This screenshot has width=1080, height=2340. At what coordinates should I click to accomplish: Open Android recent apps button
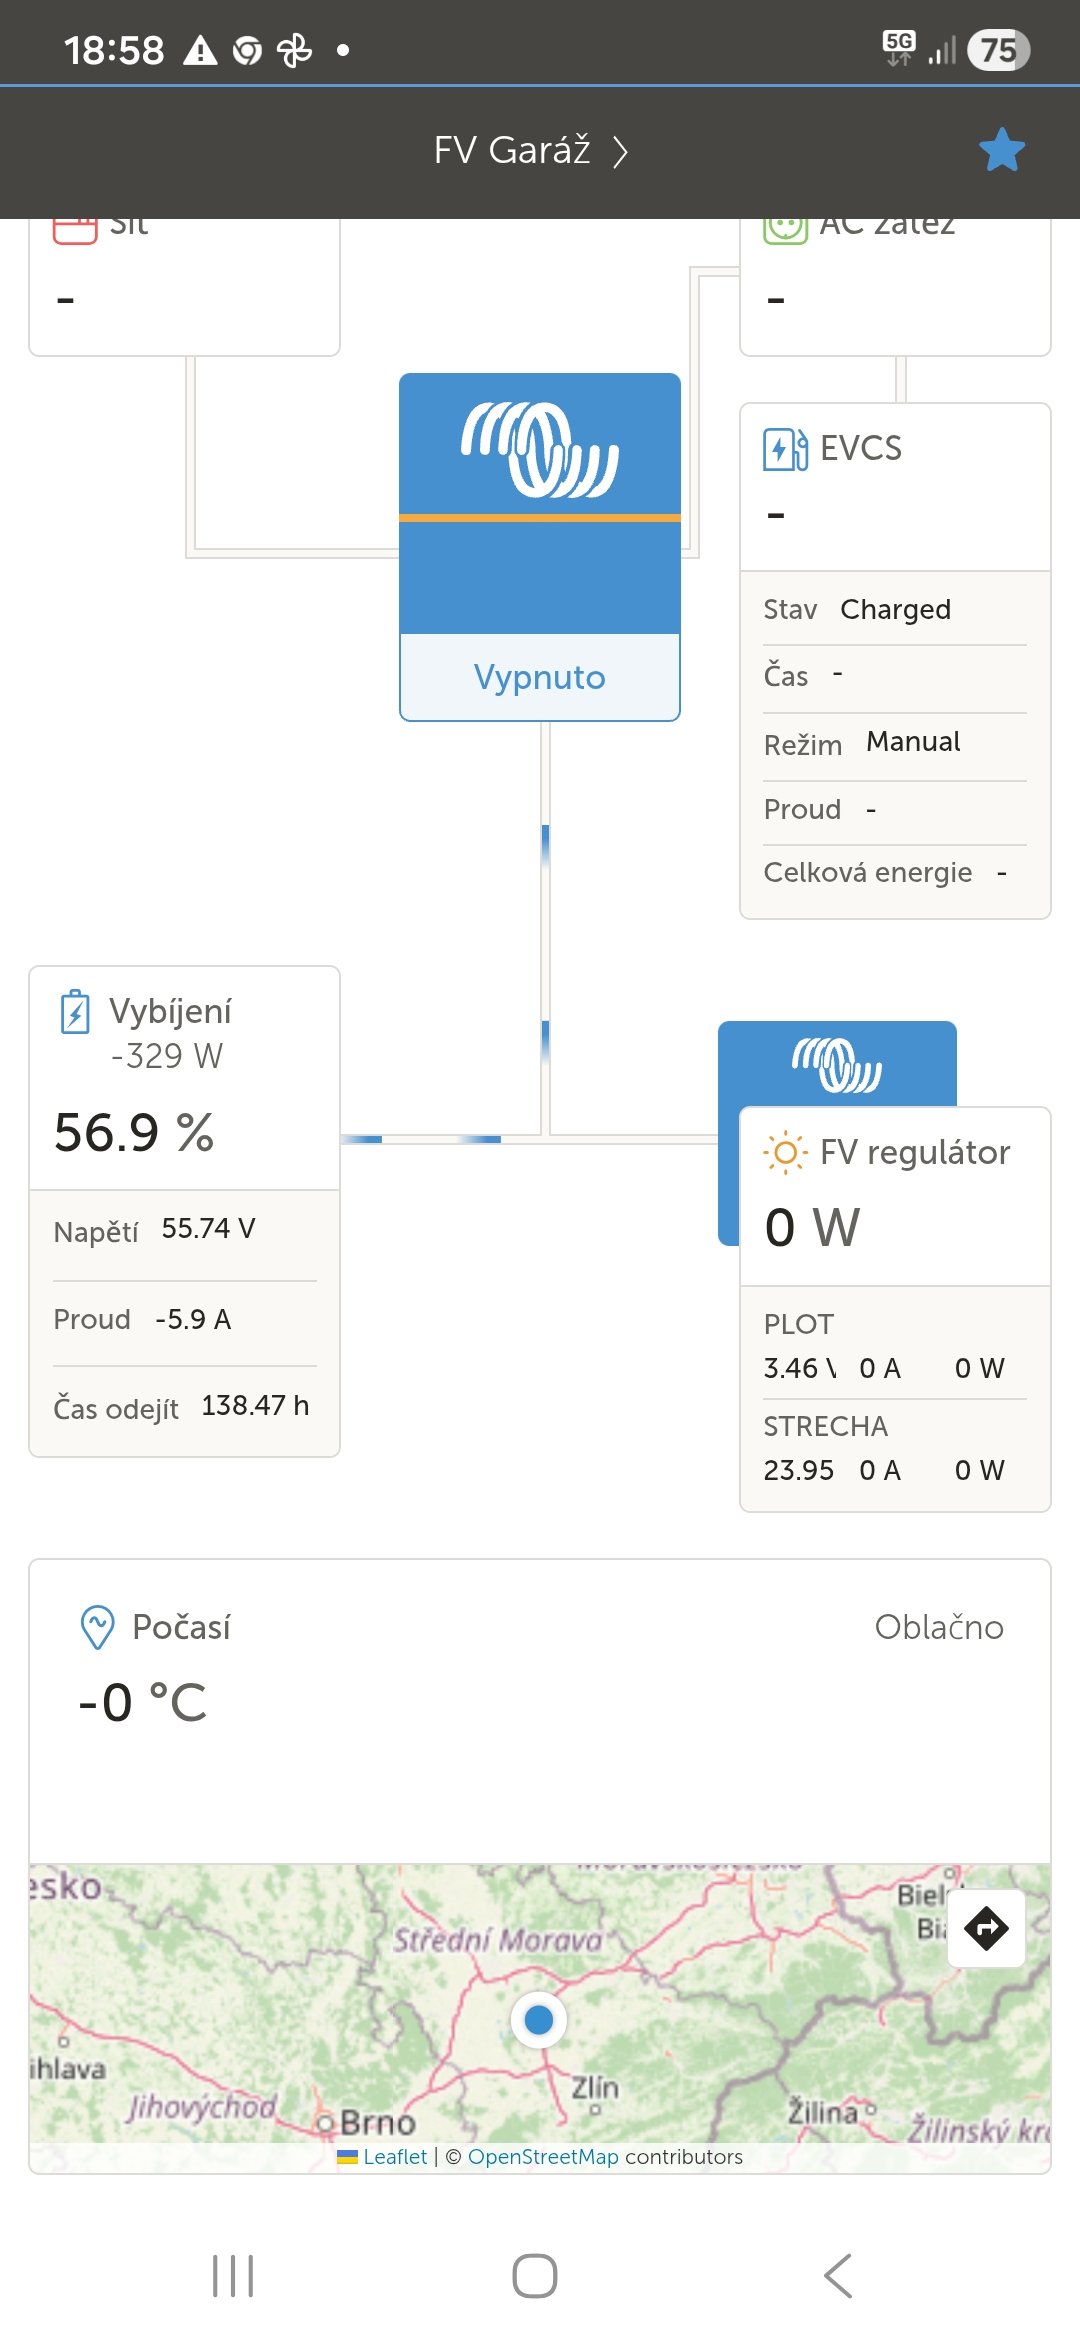pyautogui.click(x=233, y=2276)
